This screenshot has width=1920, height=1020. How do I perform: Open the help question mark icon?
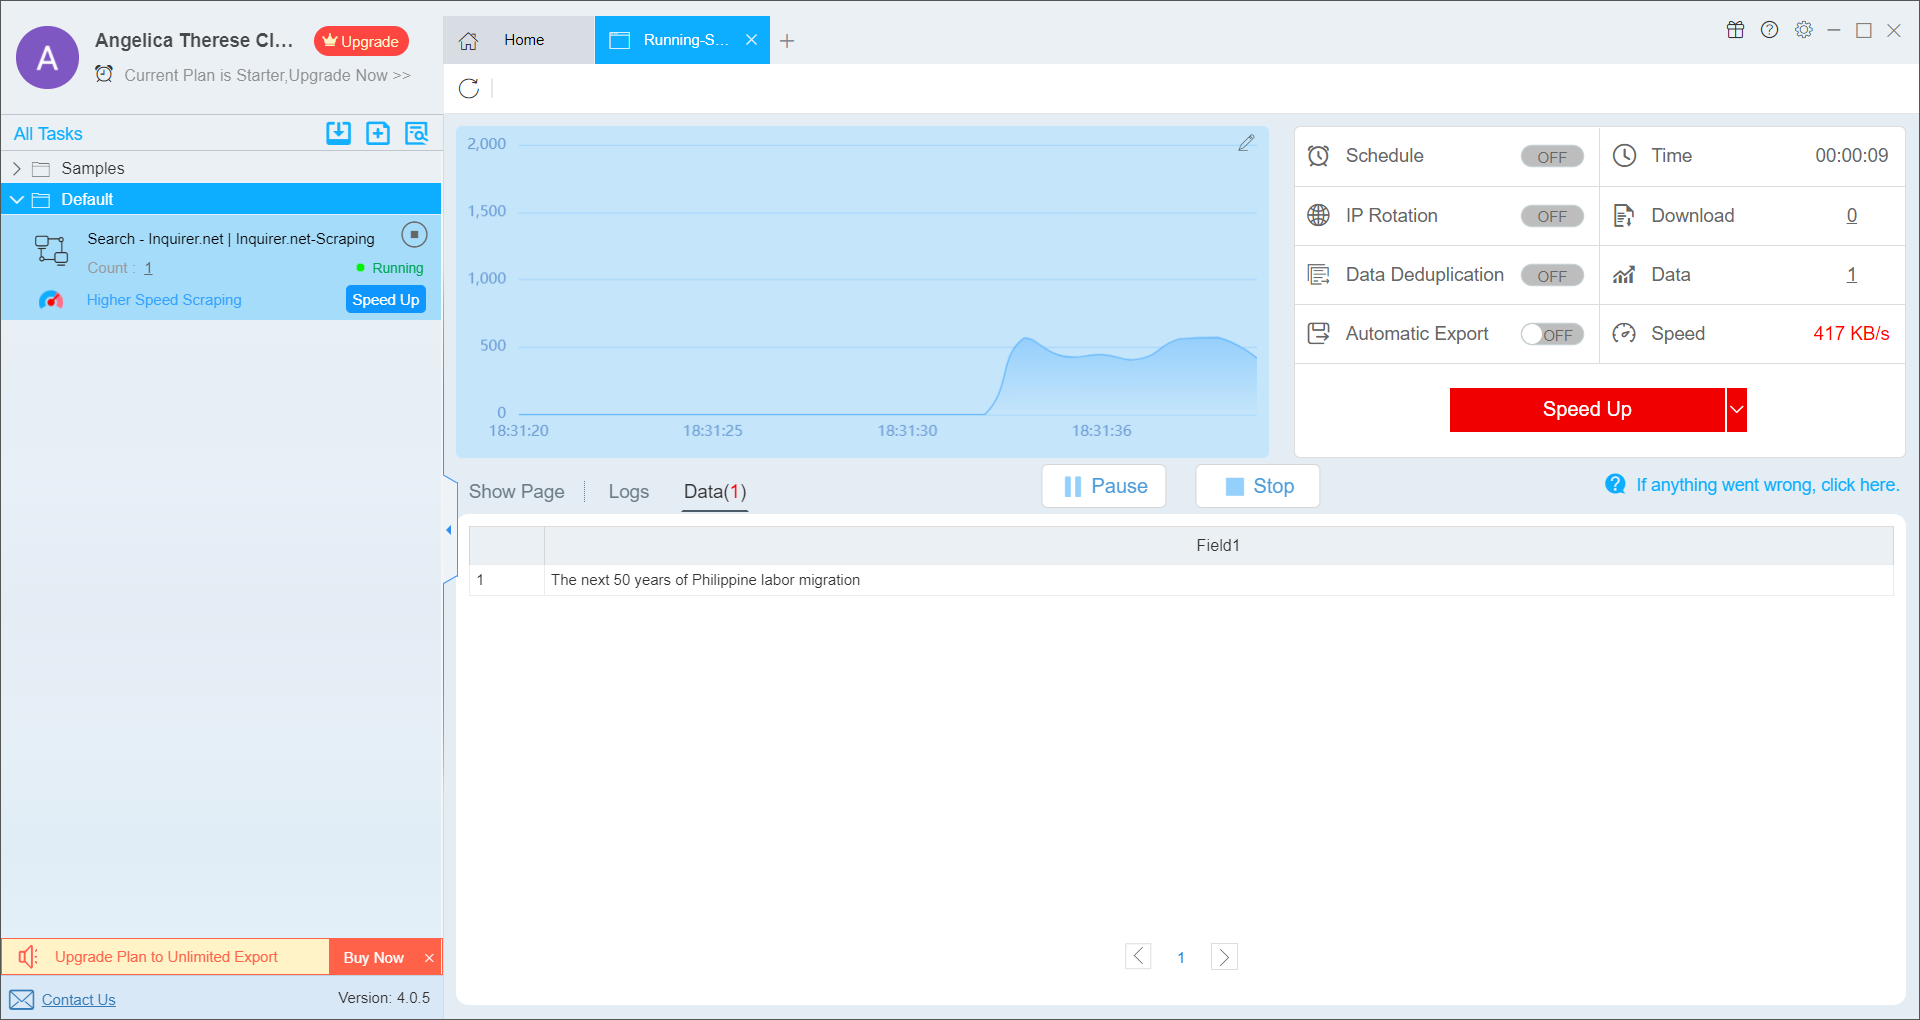(1769, 30)
